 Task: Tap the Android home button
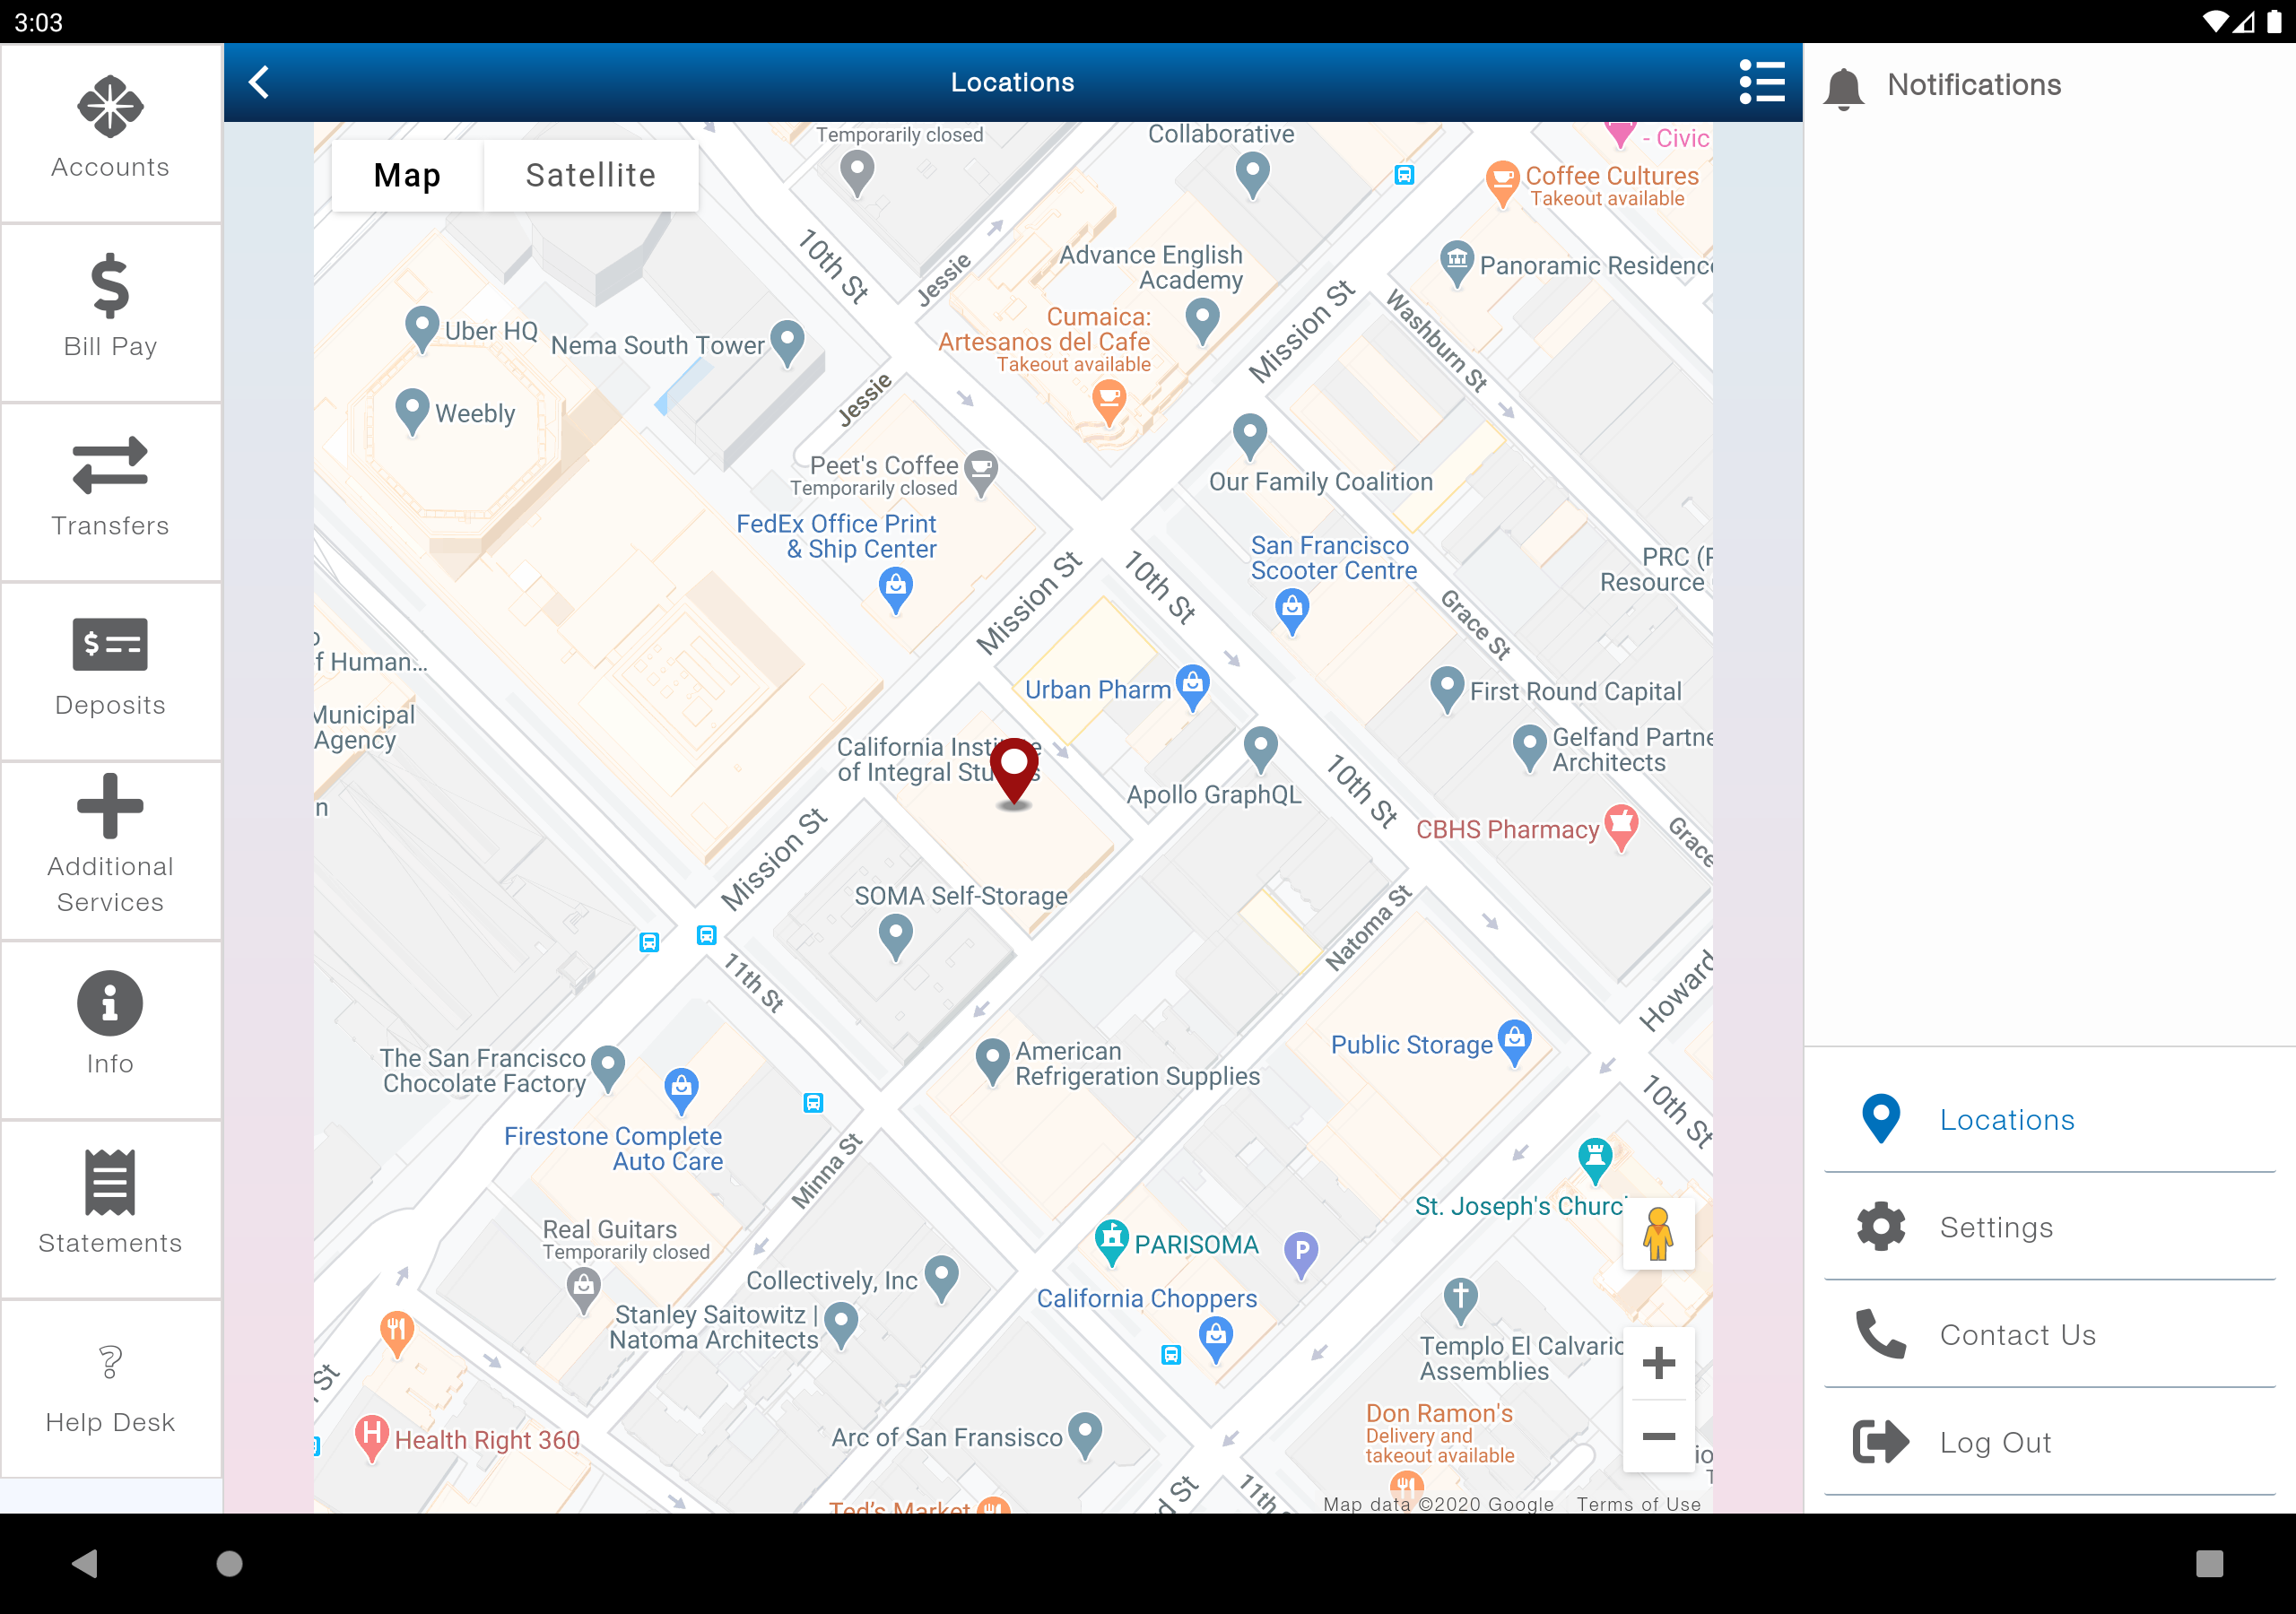(229, 1563)
